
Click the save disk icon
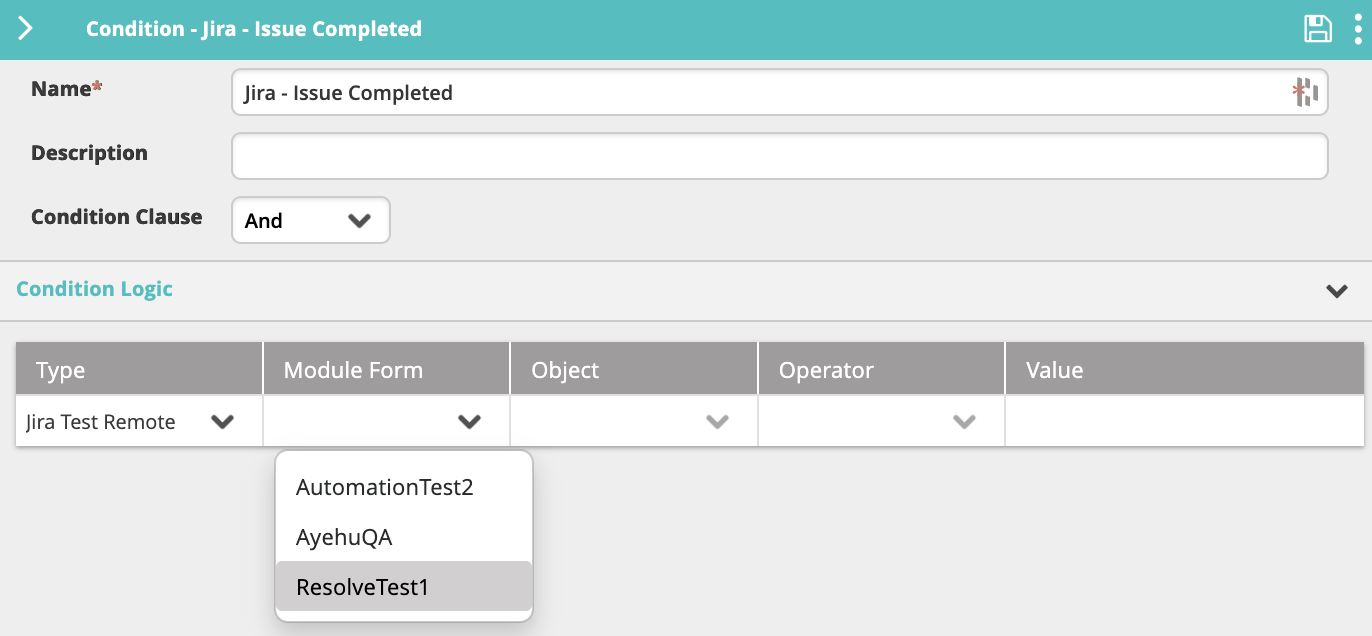(x=1318, y=29)
